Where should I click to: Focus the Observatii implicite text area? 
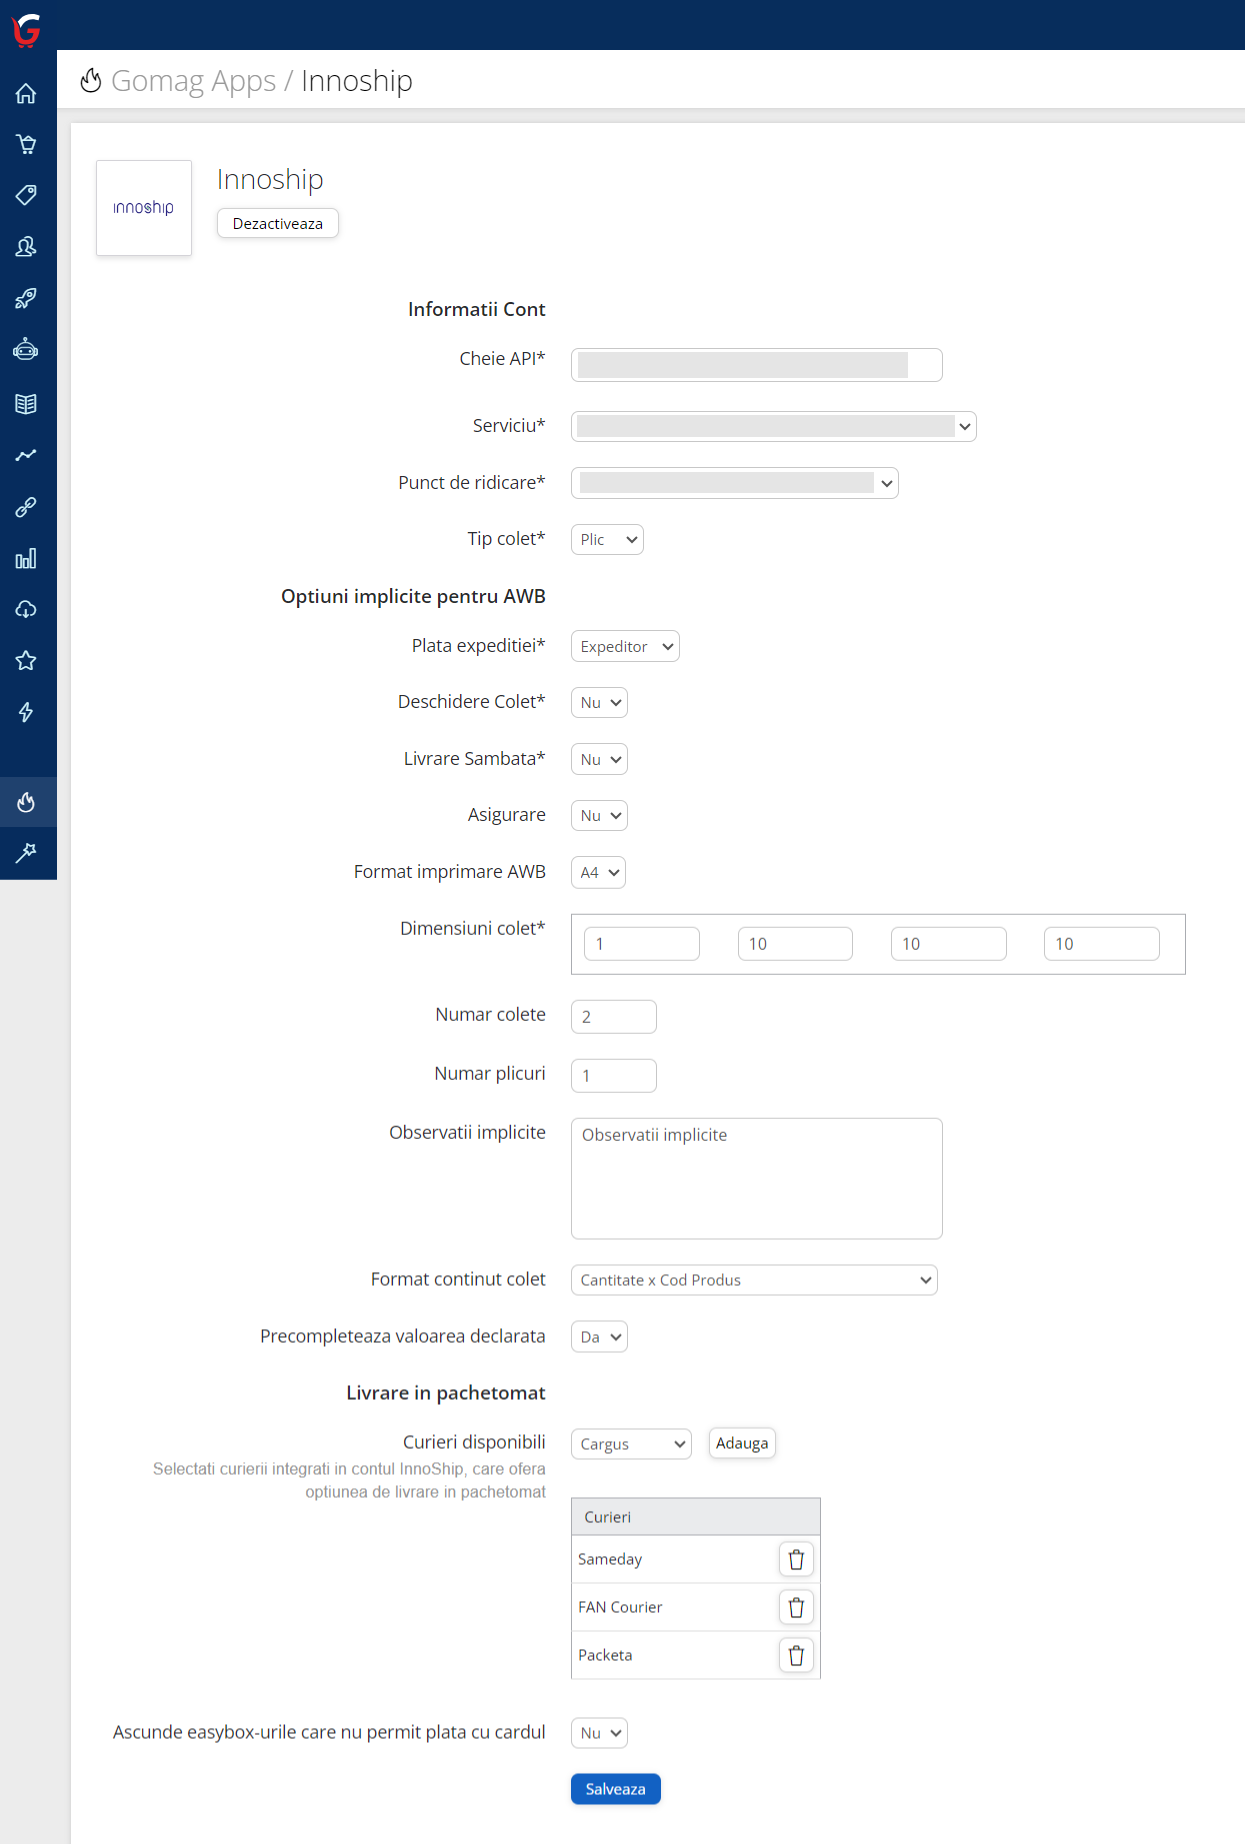click(756, 1178)
